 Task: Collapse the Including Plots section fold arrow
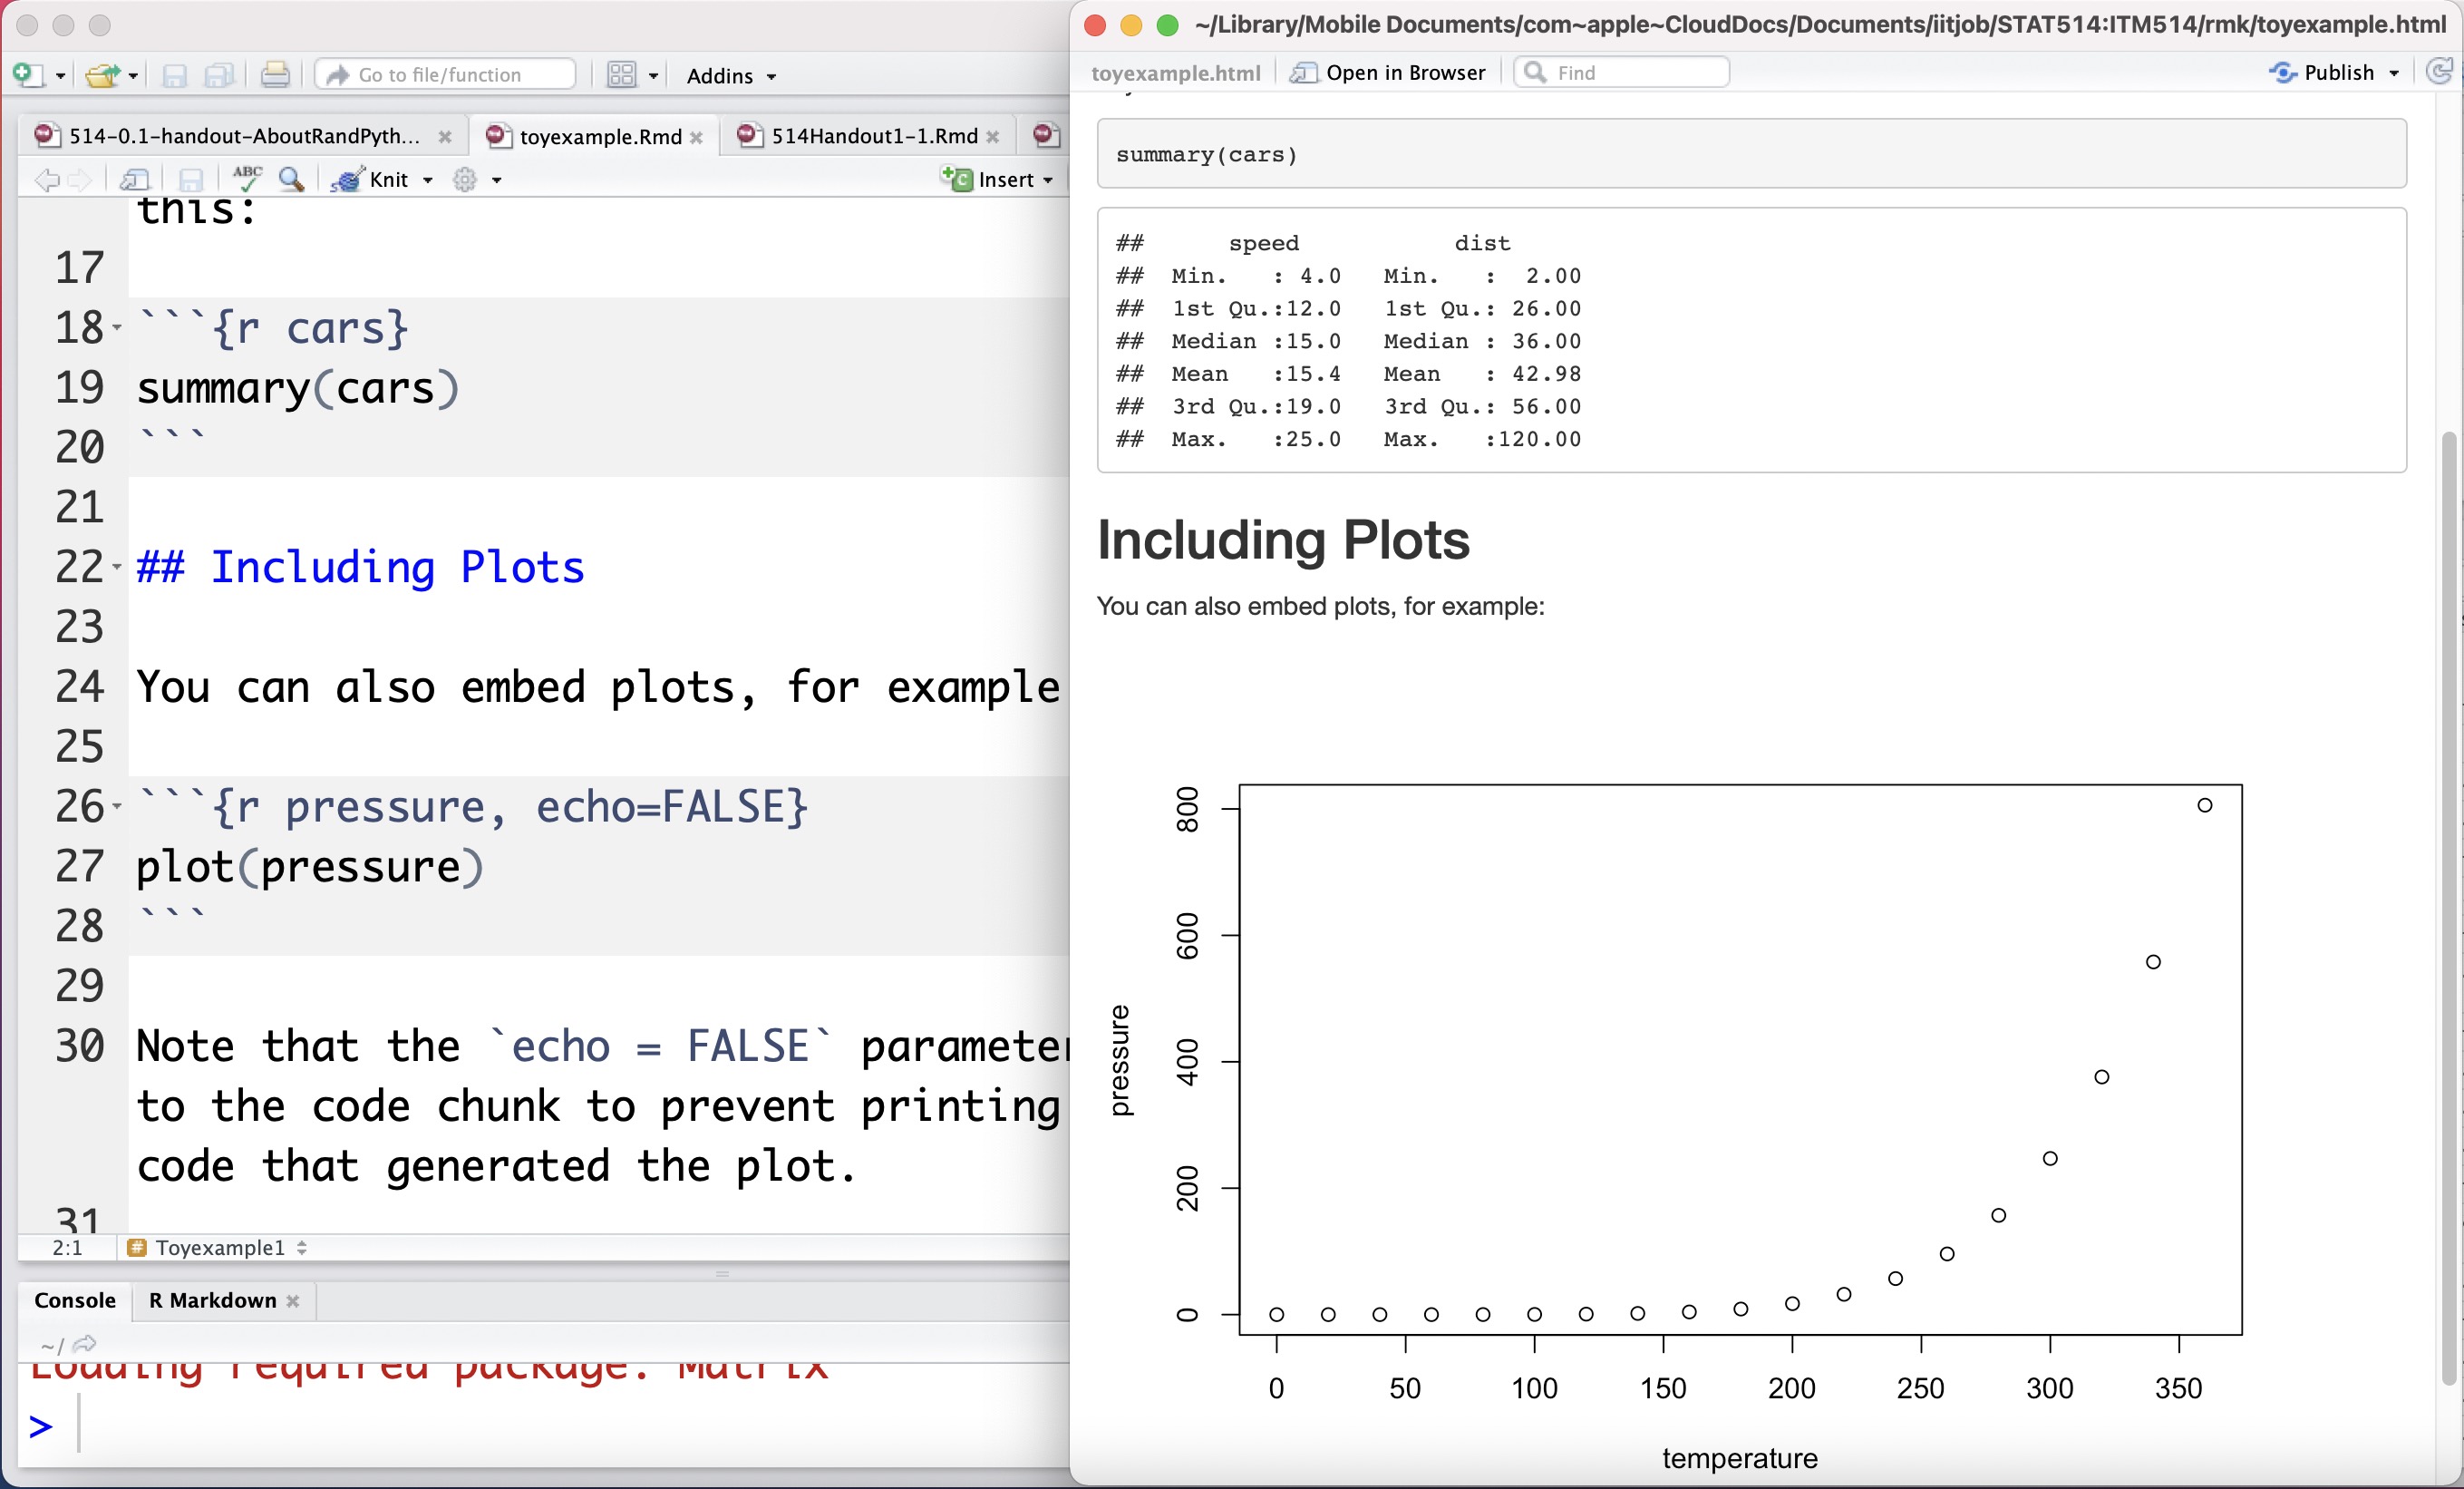click(x=117, y=567)
